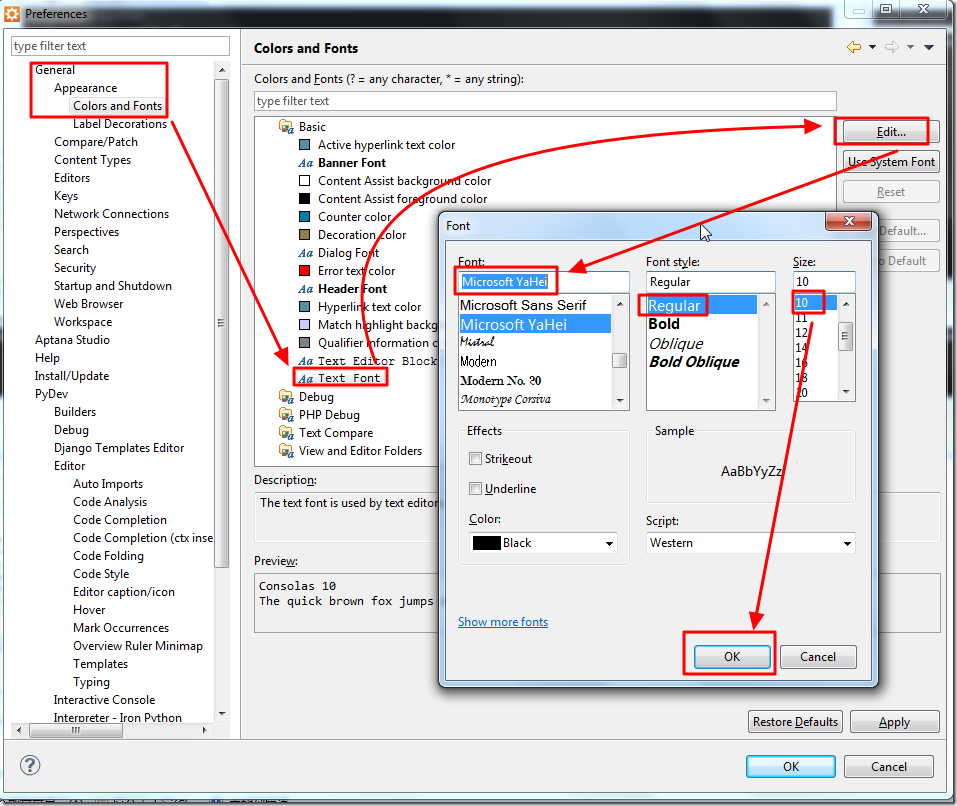Select size 12 in the size list
This screenshot has width=957, height=806.
click(801, 333)
